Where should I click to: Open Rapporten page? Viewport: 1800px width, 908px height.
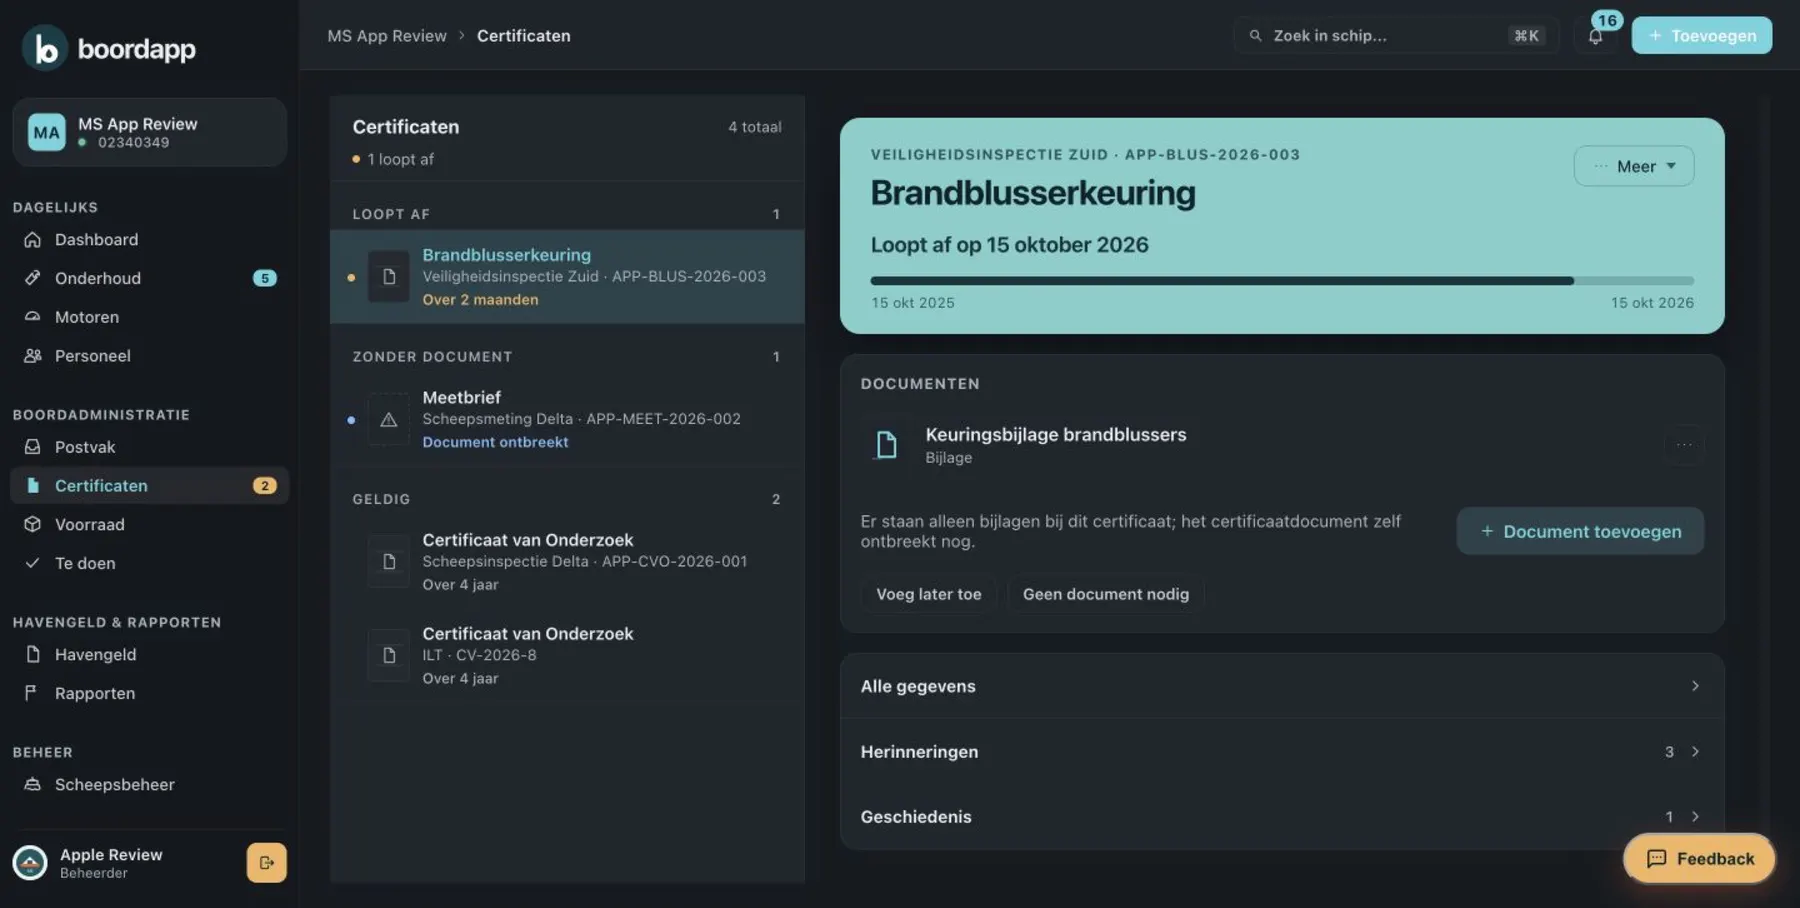[149, 694]
